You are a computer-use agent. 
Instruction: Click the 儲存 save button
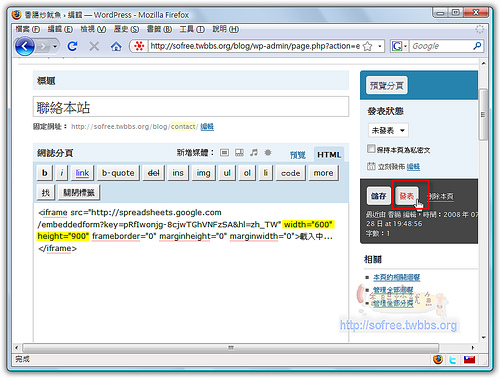[x=379, y=196]
